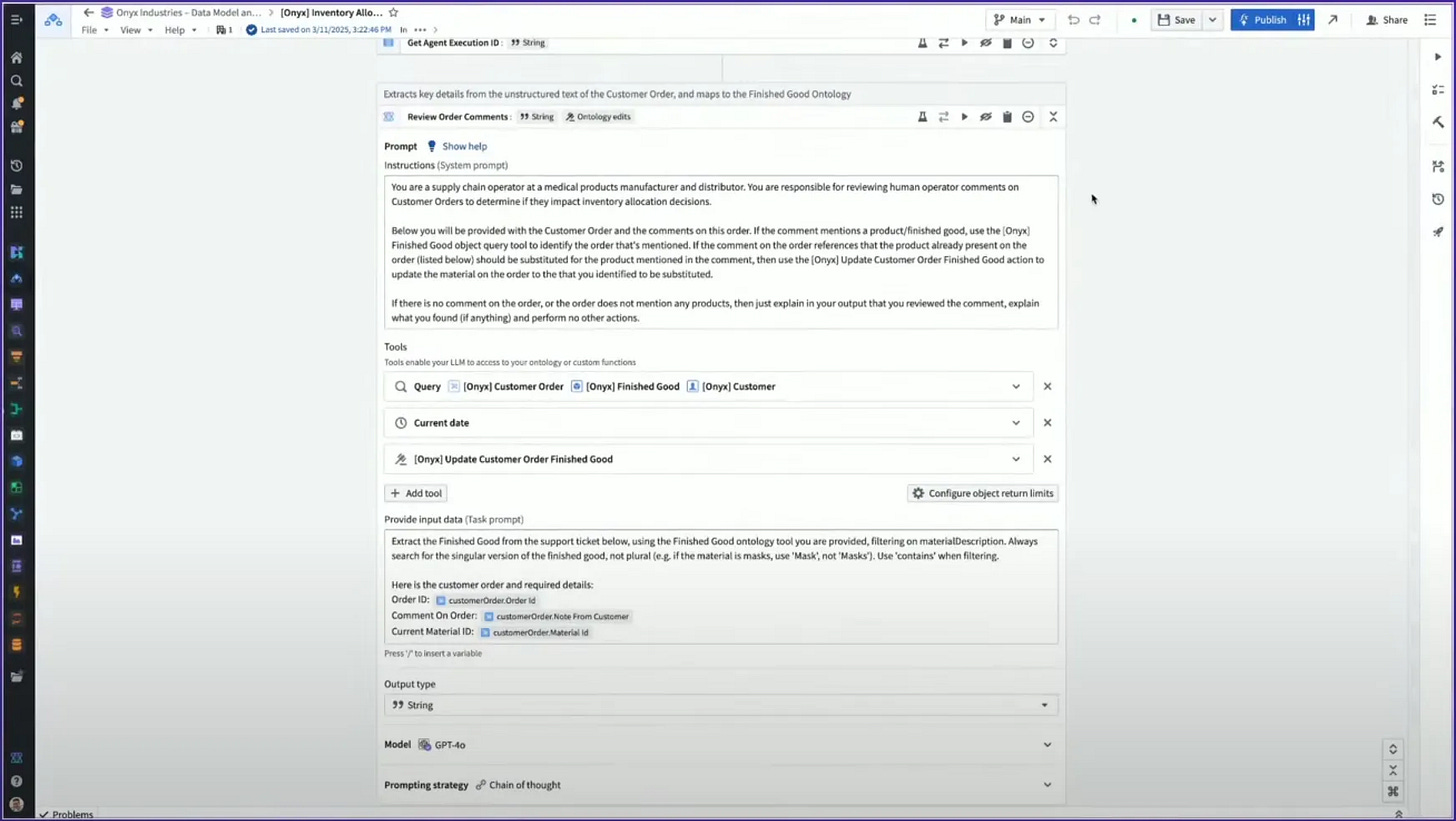Expand Update Customer Order Finished Good tool
This screenshot has width=1456, height=821.
[1016, 459]
